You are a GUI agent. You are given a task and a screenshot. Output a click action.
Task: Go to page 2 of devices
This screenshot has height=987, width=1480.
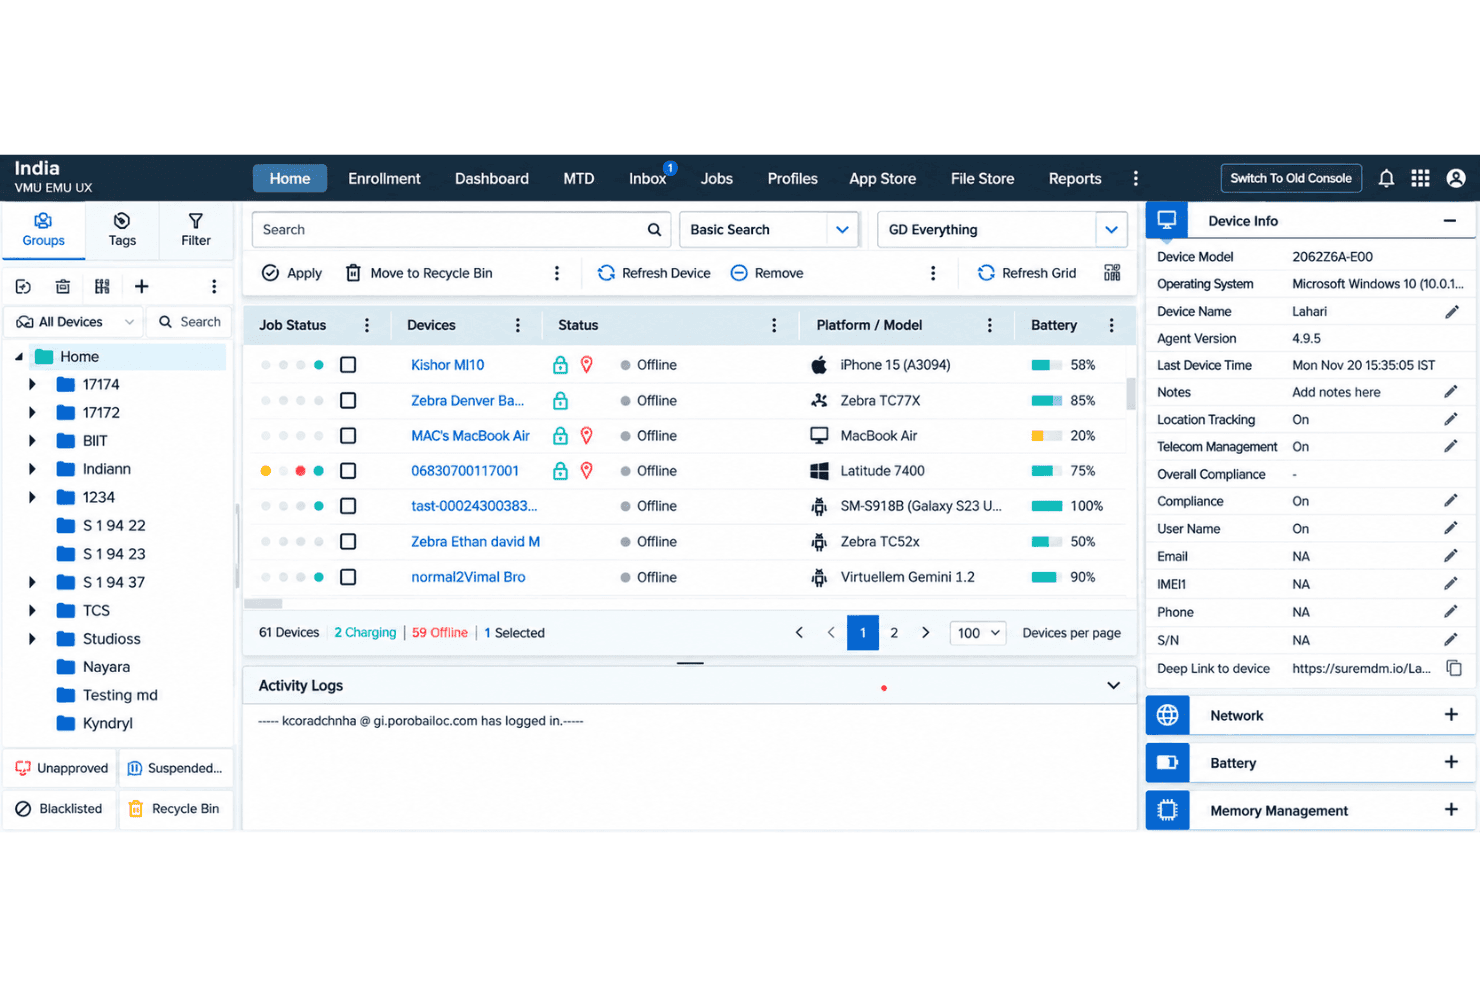(894, 633)
